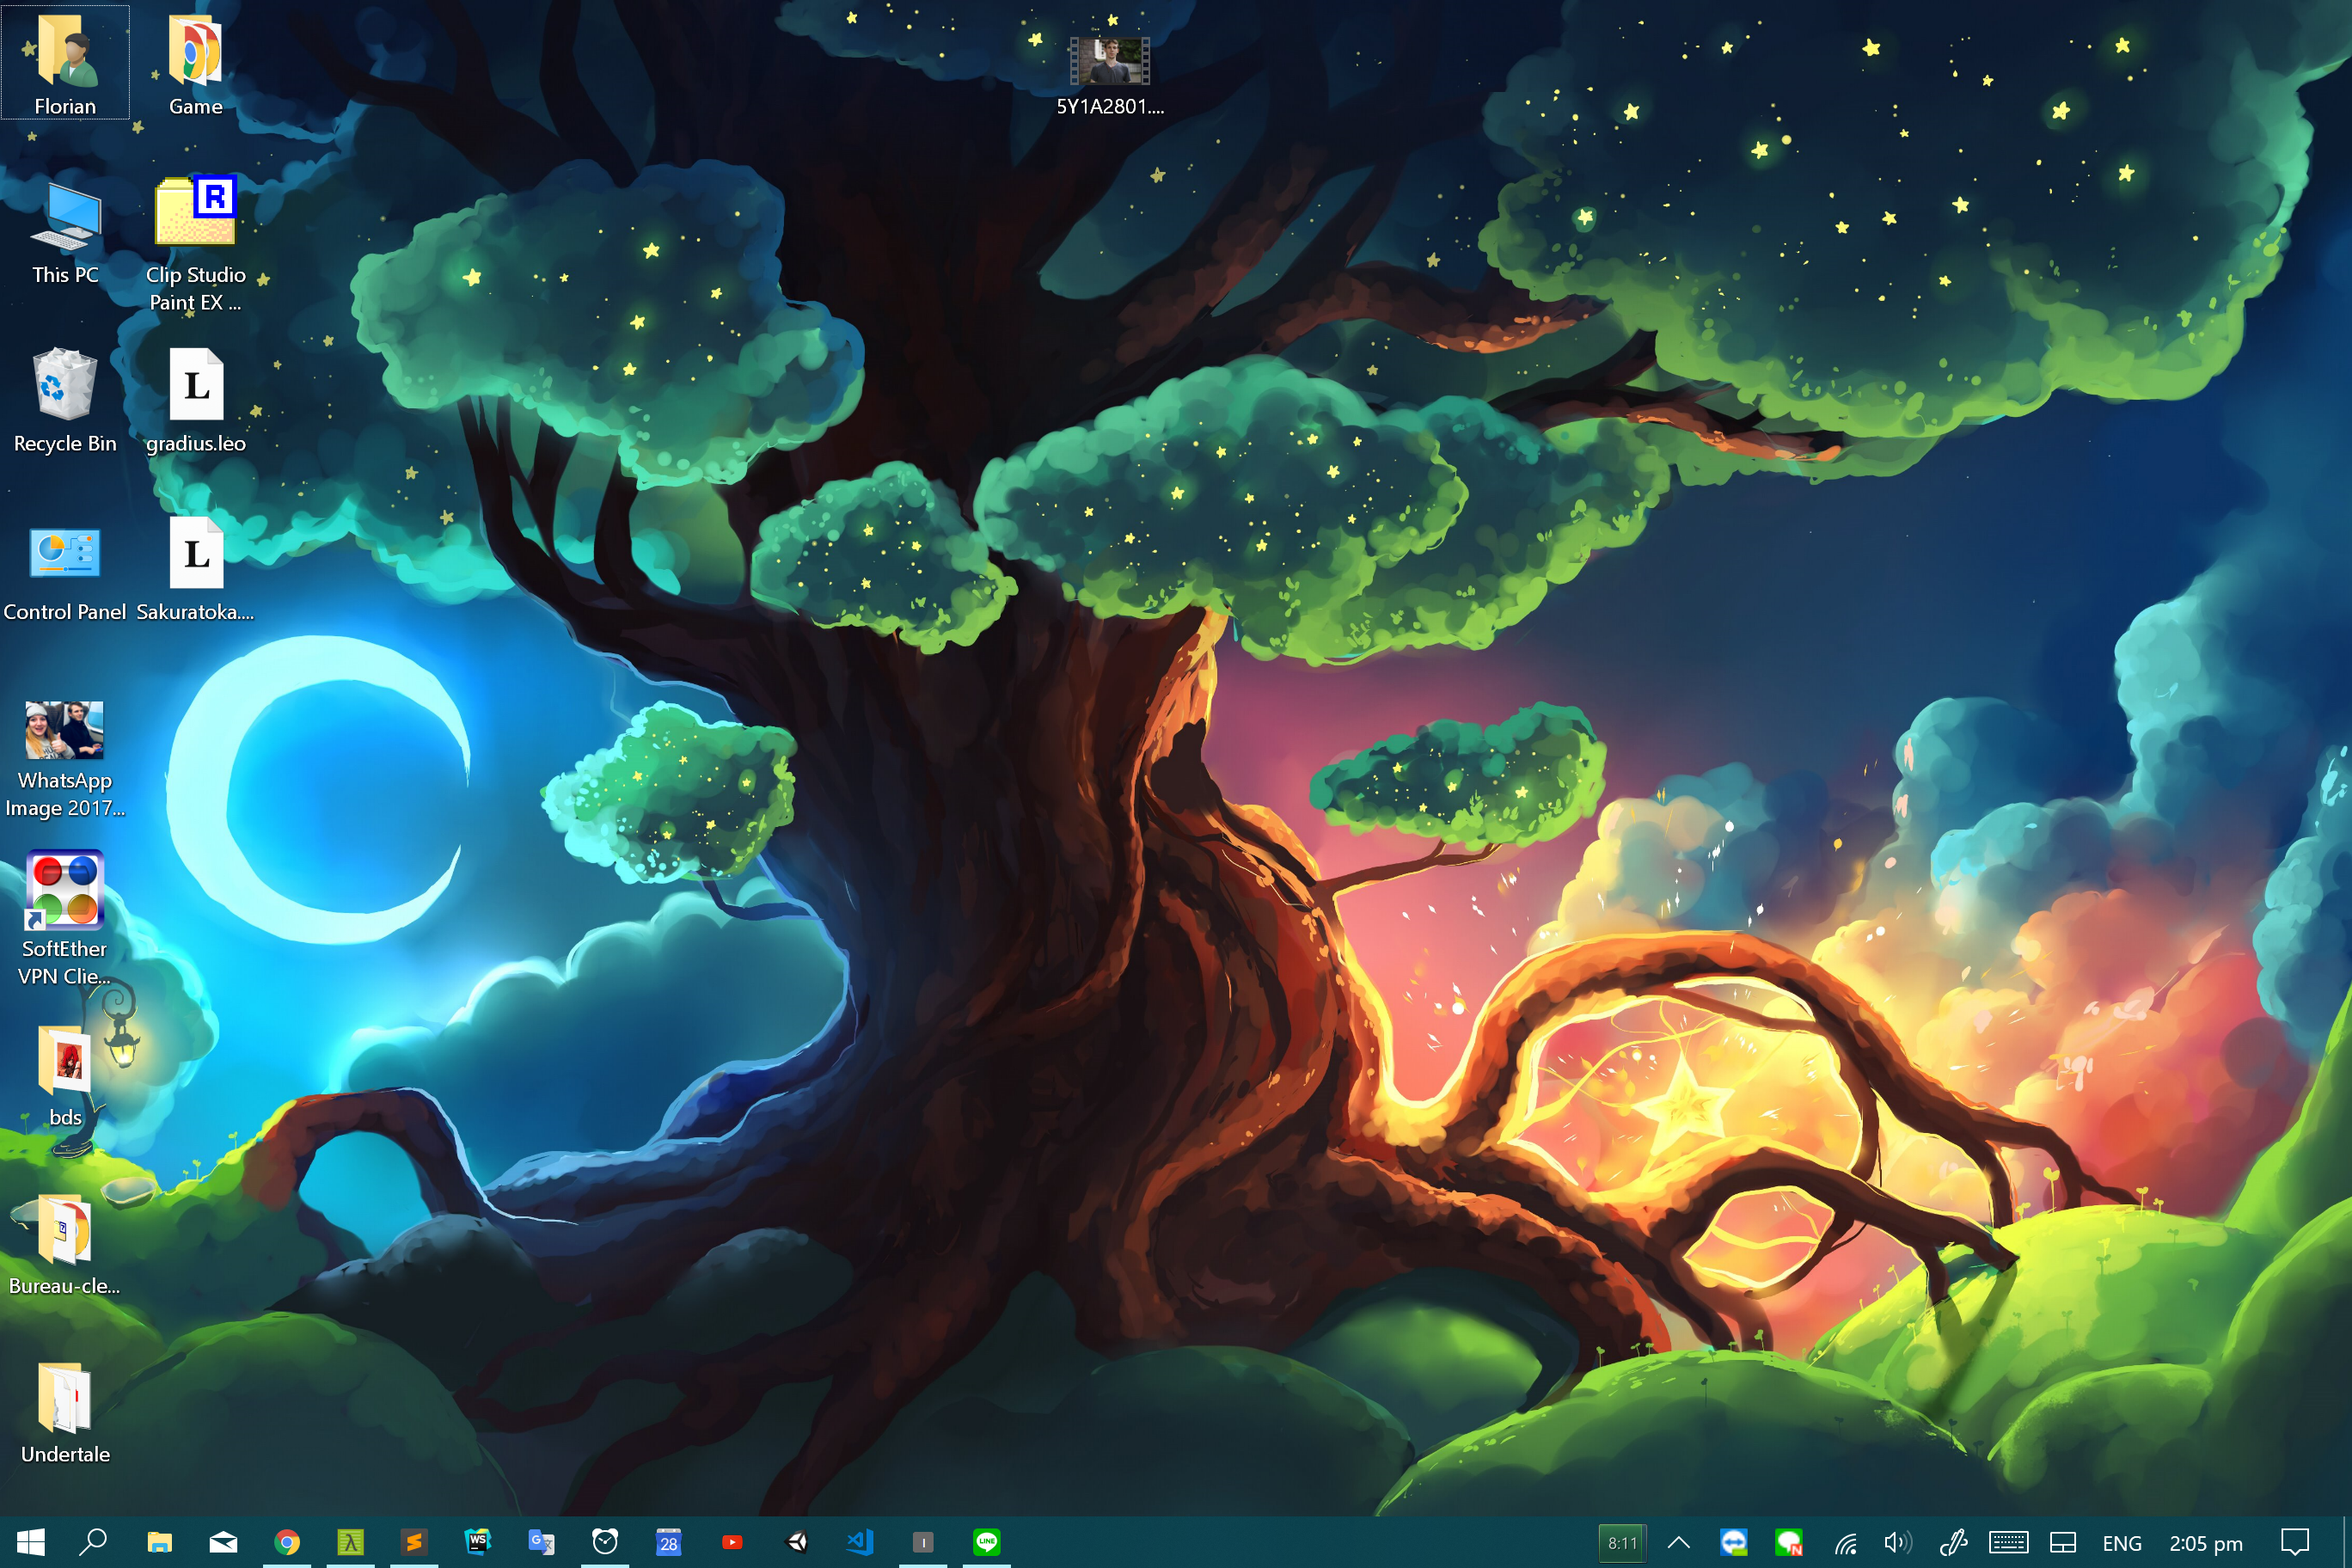
Task: Open the volume speaker control
Action: [x=1897, y=1542]
